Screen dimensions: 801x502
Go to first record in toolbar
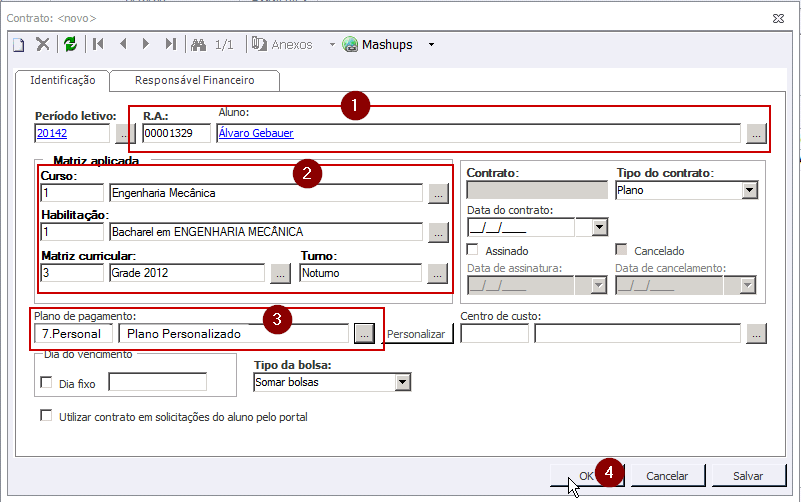98,44
